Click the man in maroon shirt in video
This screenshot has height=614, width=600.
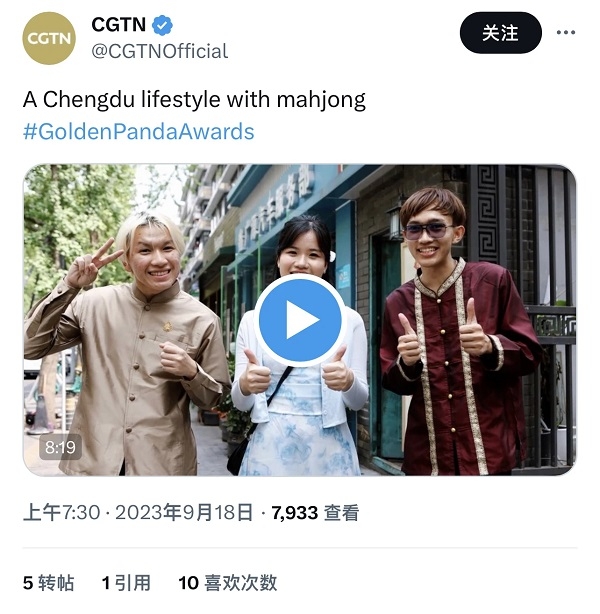(x=458, y=337)
